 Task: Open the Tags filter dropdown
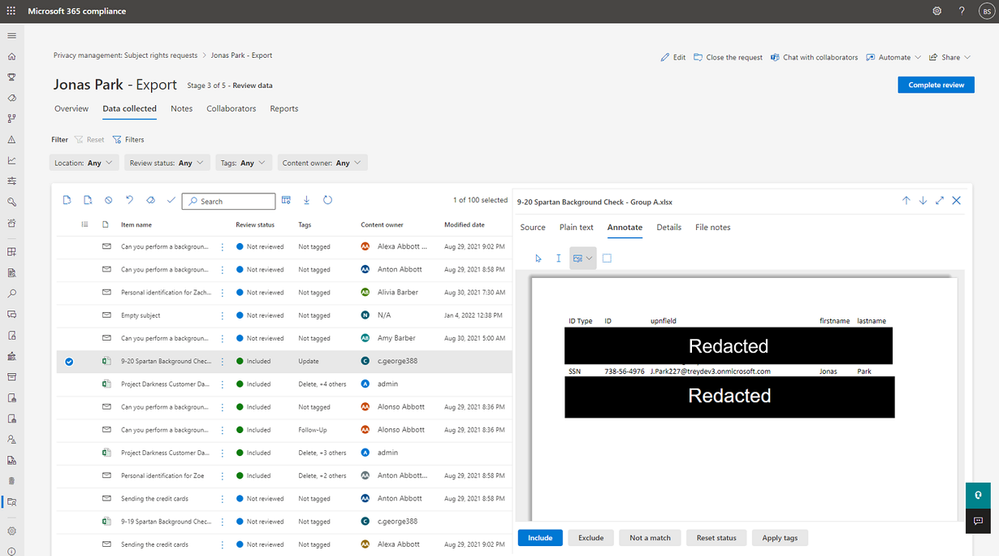tap(243, 163)
